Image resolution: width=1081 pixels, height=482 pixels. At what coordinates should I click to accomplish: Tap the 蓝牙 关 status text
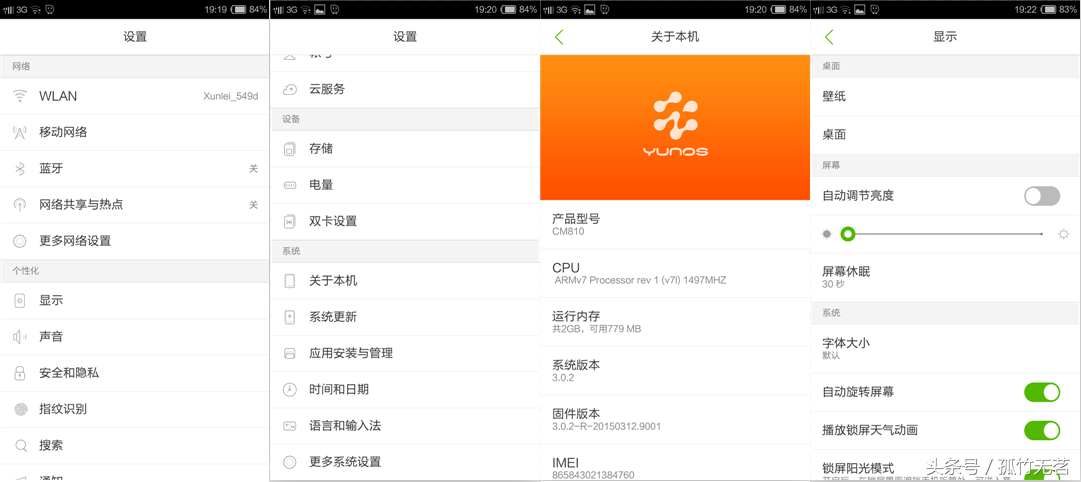tap(254, 169)
